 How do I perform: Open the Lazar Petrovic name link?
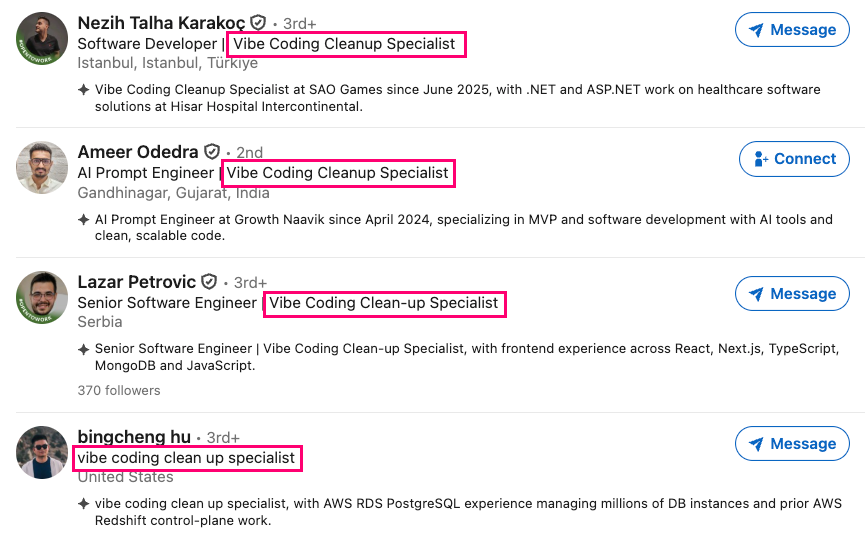[137, 282]
